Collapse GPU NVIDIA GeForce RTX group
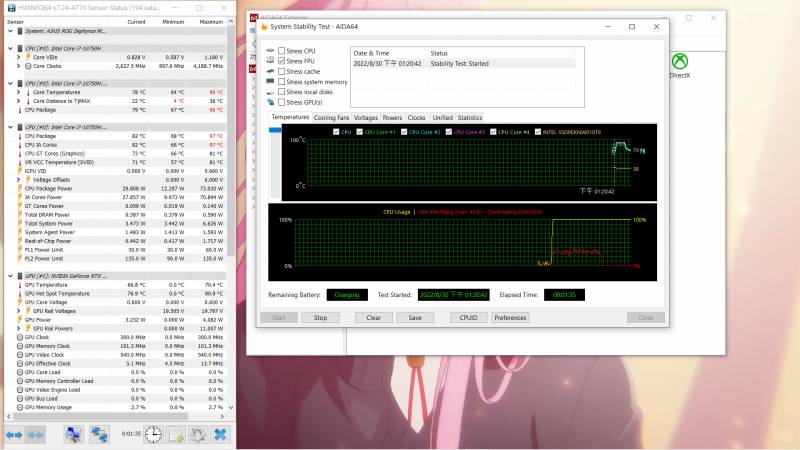800x450 pixels. [11, 276]
